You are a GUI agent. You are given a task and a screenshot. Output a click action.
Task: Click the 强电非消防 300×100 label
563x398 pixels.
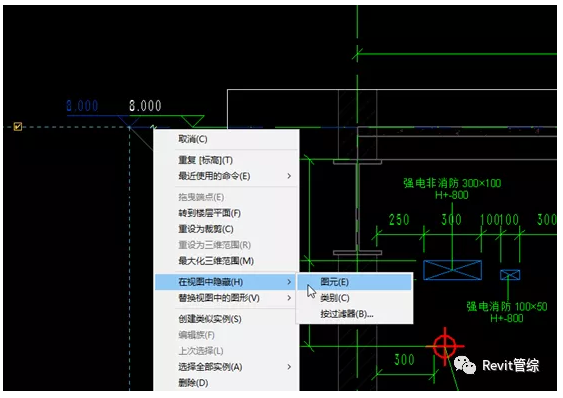pyautogui.click(x=452, y=183)
